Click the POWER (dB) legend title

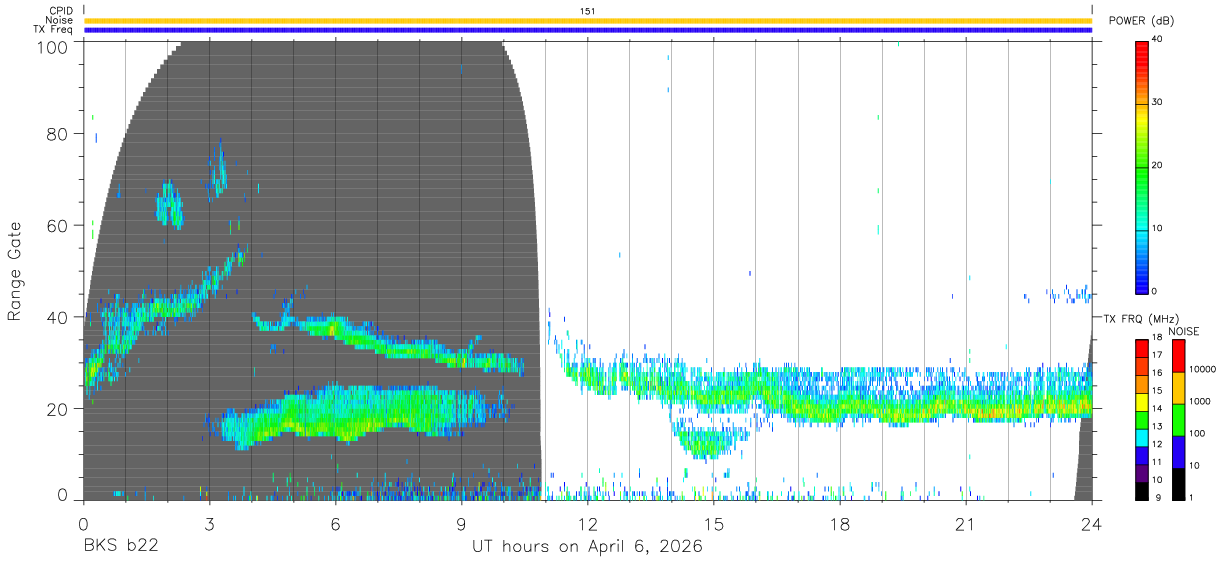tap(1141, 21)
